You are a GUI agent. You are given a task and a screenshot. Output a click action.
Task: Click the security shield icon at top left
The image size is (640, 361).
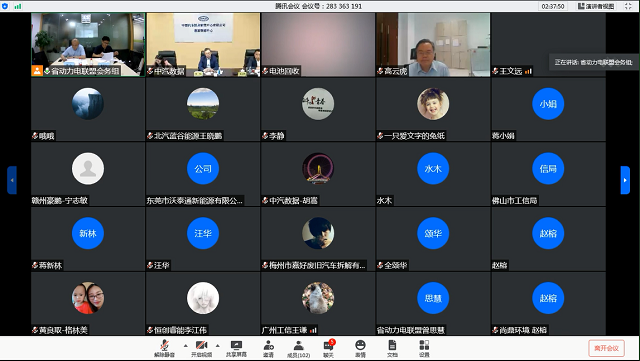coord(5,6)
